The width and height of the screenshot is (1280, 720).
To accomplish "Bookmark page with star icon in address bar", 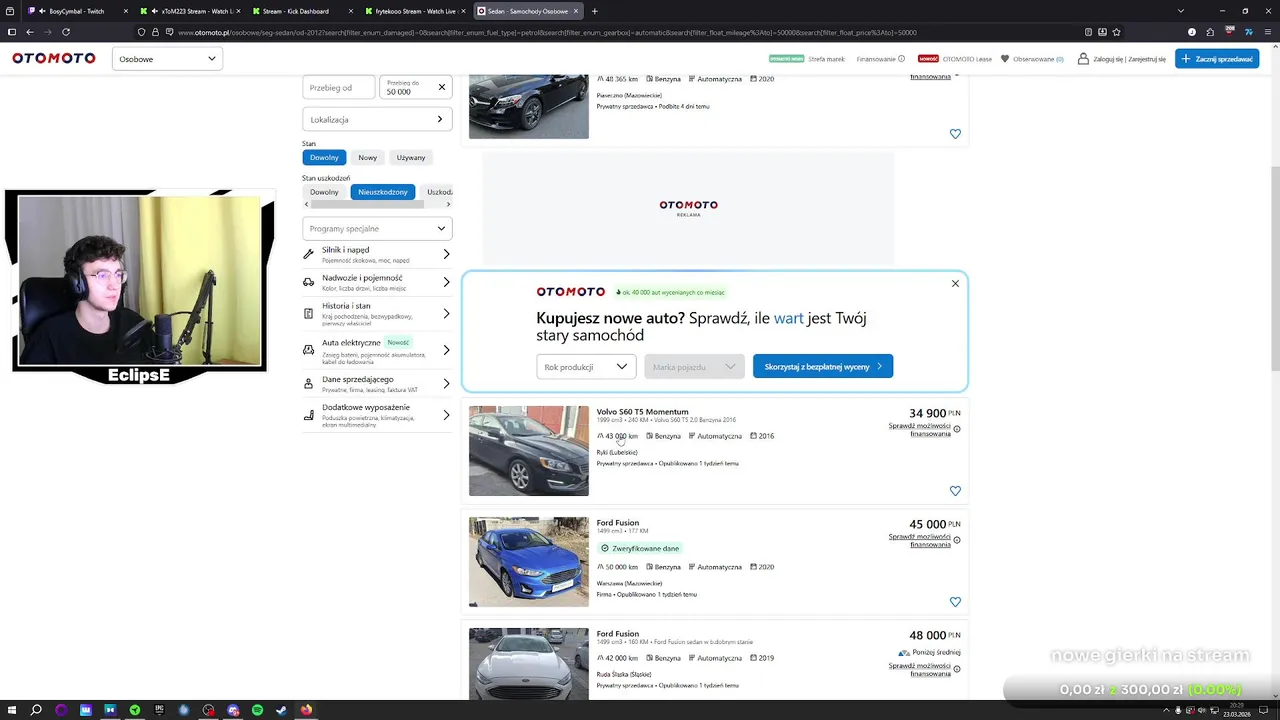I will point(1117,32).
